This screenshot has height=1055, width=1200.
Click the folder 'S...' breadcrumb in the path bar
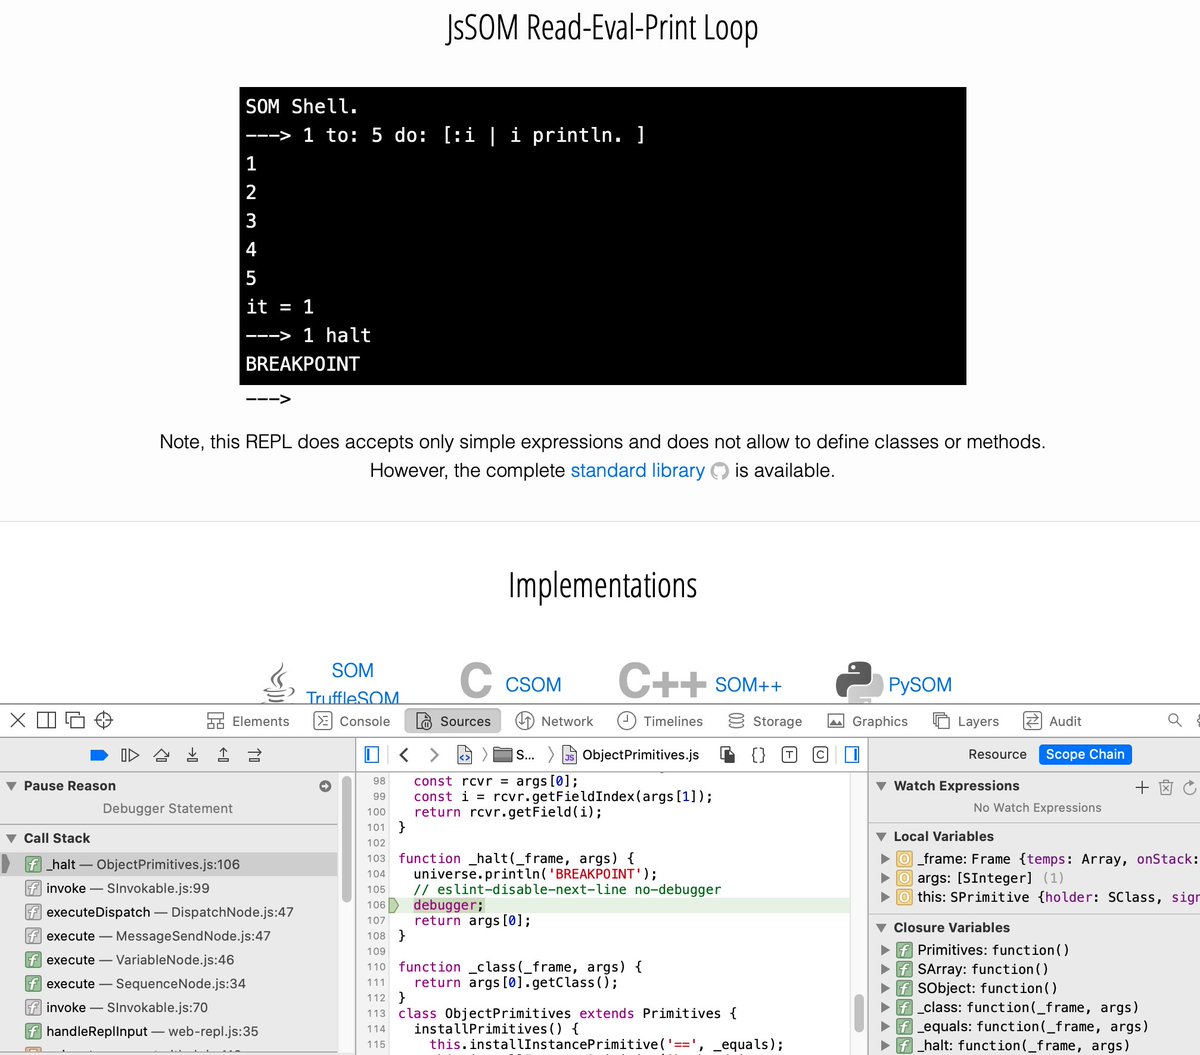click(x=514, y=755)
